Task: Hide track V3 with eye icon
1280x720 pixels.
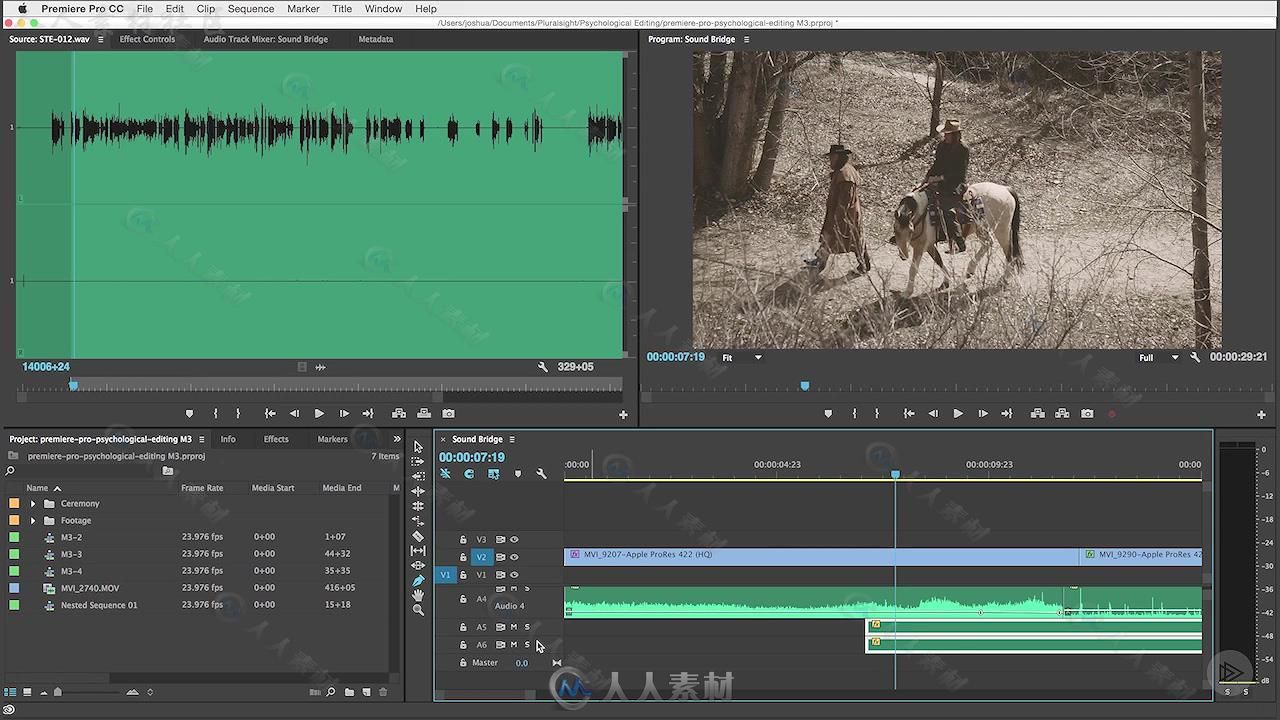Action: [514, 540]
